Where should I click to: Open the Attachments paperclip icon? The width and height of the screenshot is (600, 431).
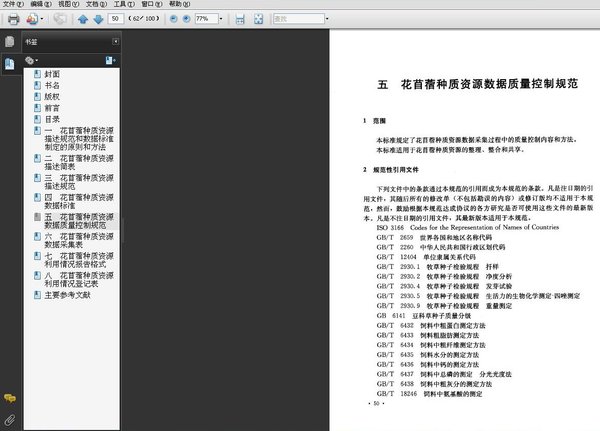pos(10,420)
